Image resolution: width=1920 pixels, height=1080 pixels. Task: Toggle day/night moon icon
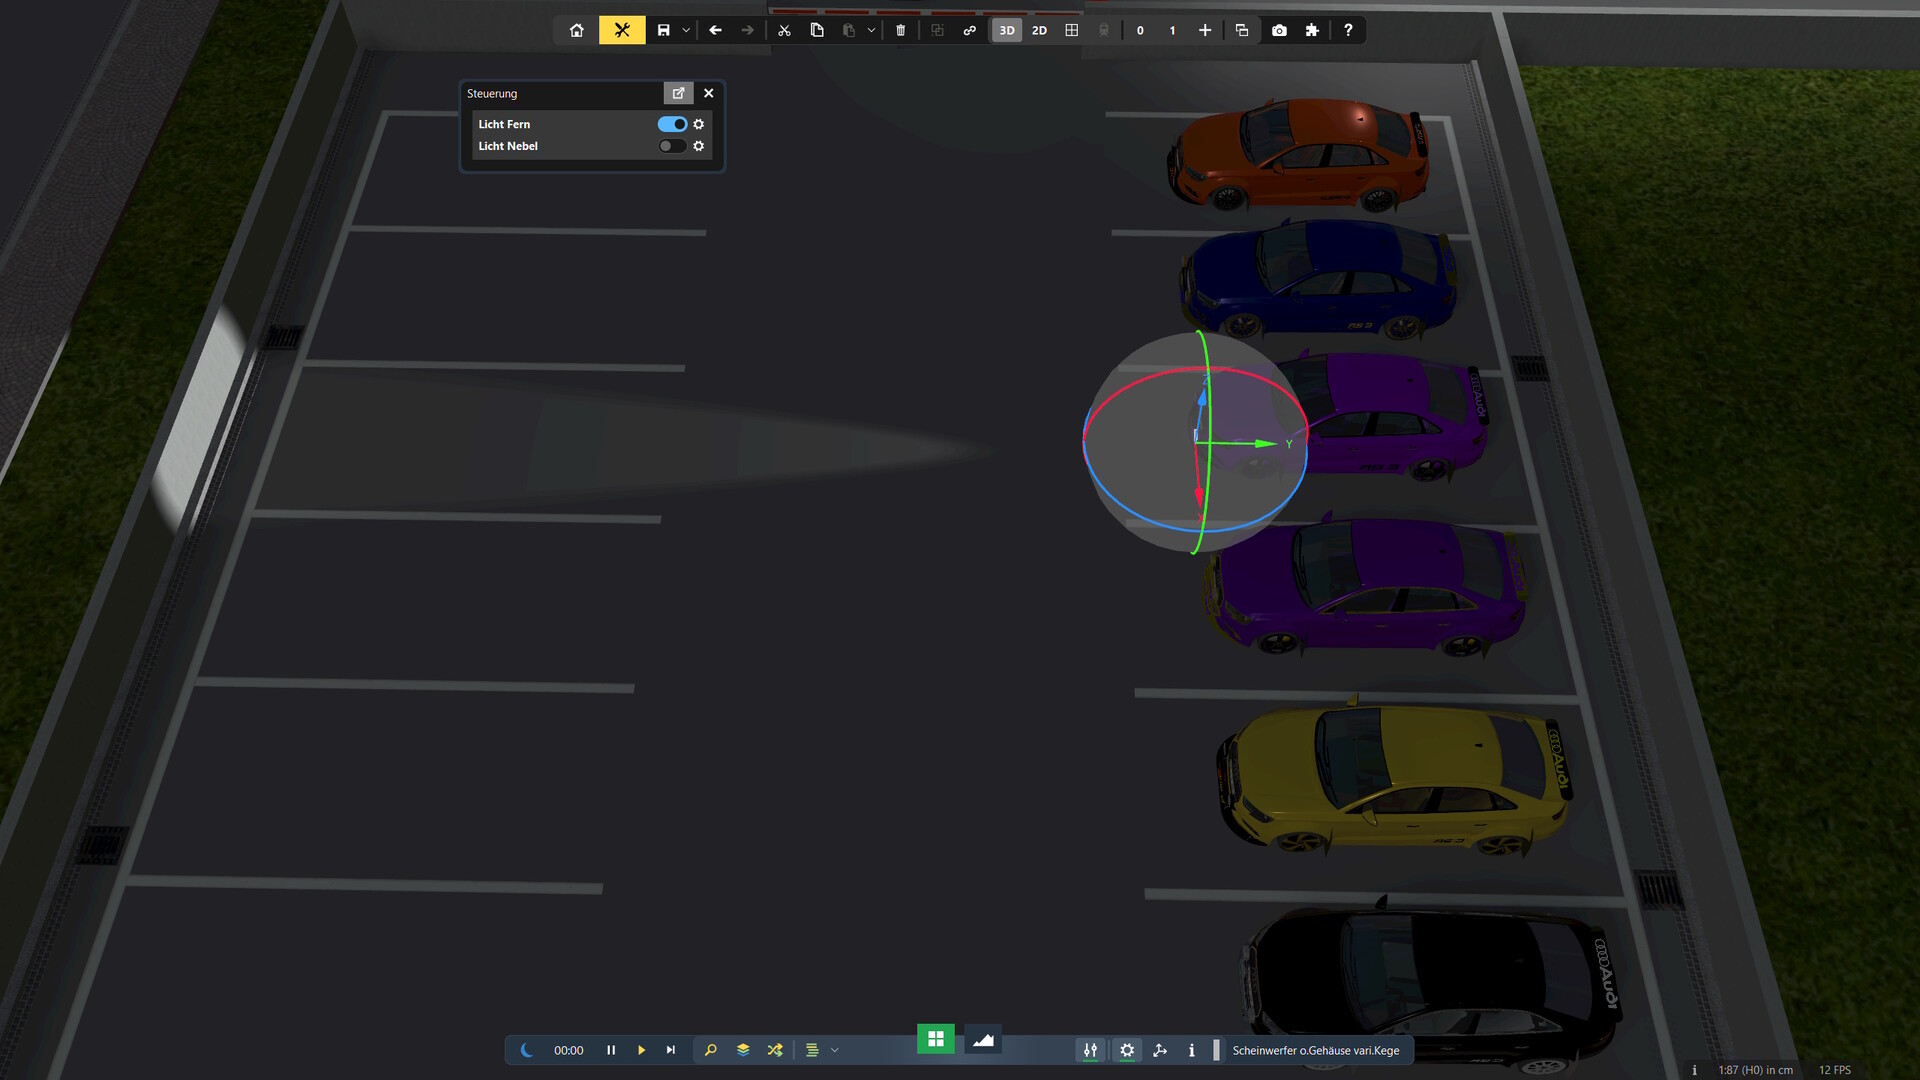(x=527, y=1050)
